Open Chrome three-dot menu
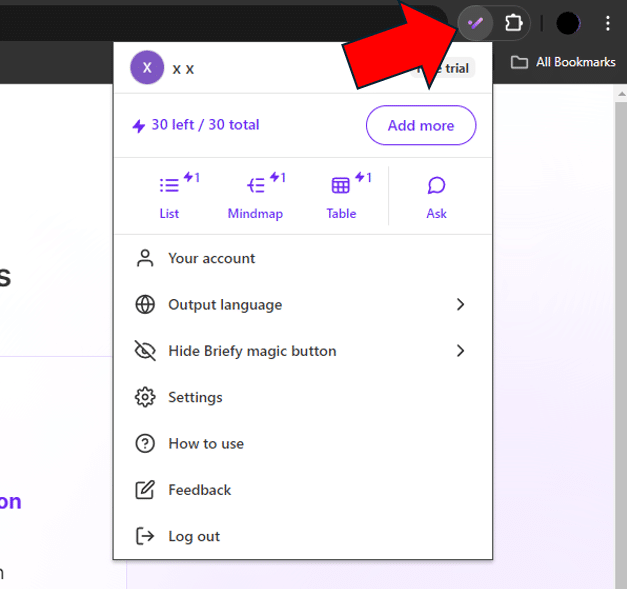The image size is (627, 589). point(608,22)
